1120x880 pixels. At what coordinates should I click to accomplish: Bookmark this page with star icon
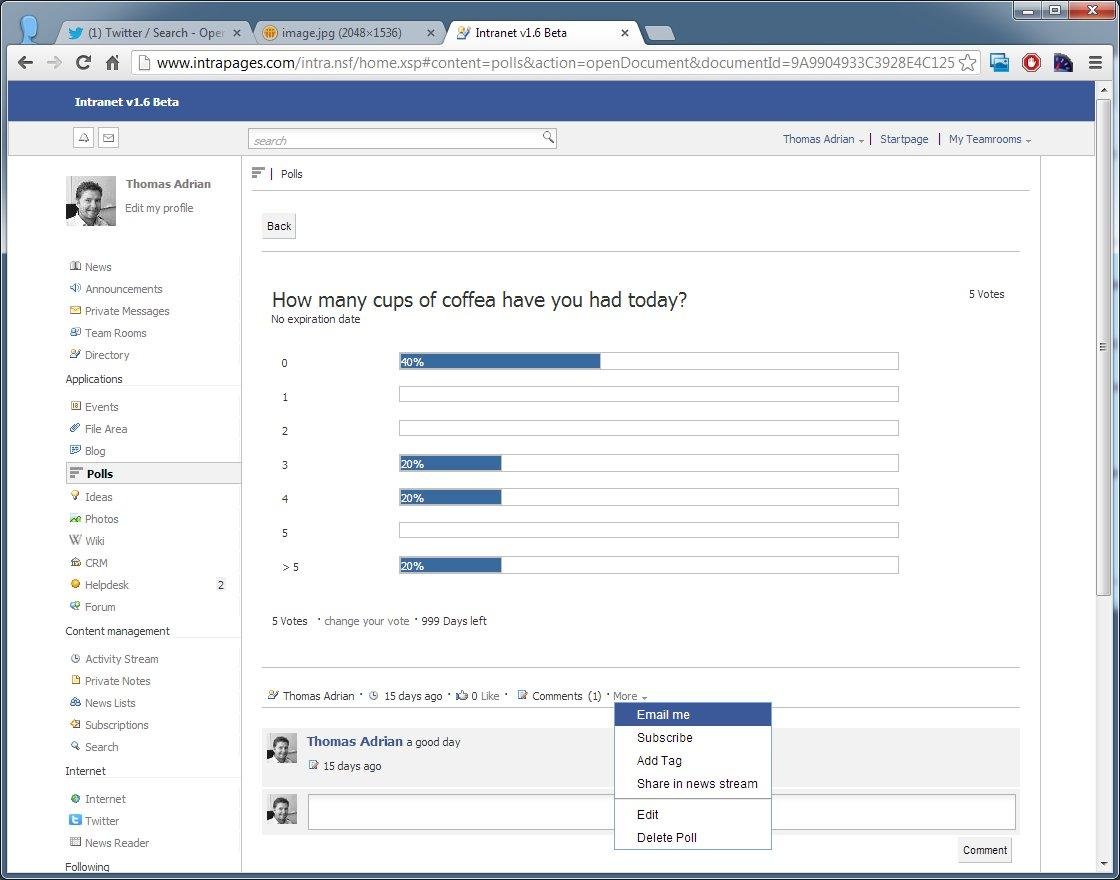(967, 62)
